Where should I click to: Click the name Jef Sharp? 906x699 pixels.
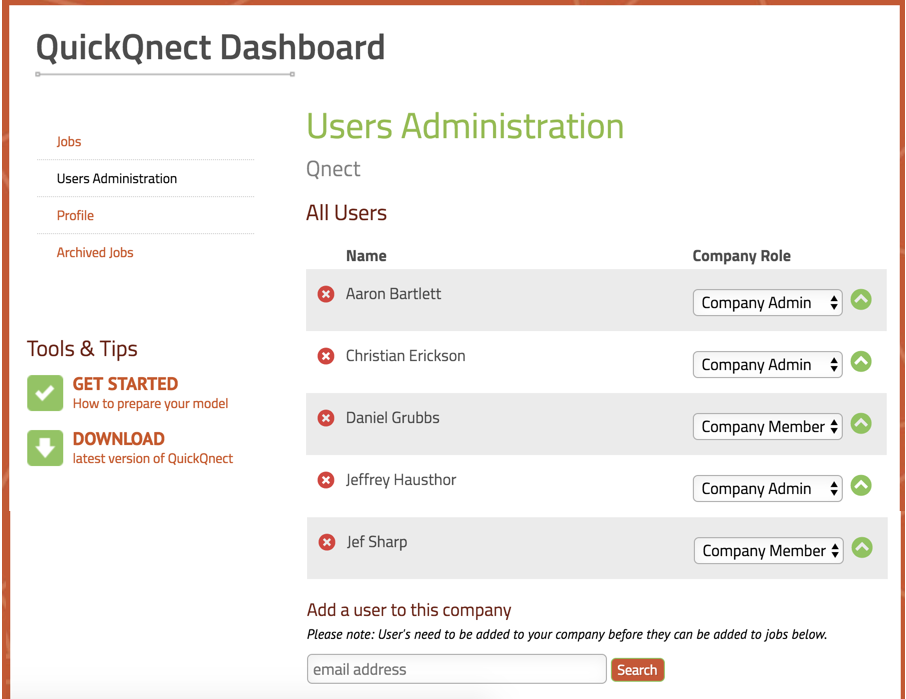tap(377, 542)
